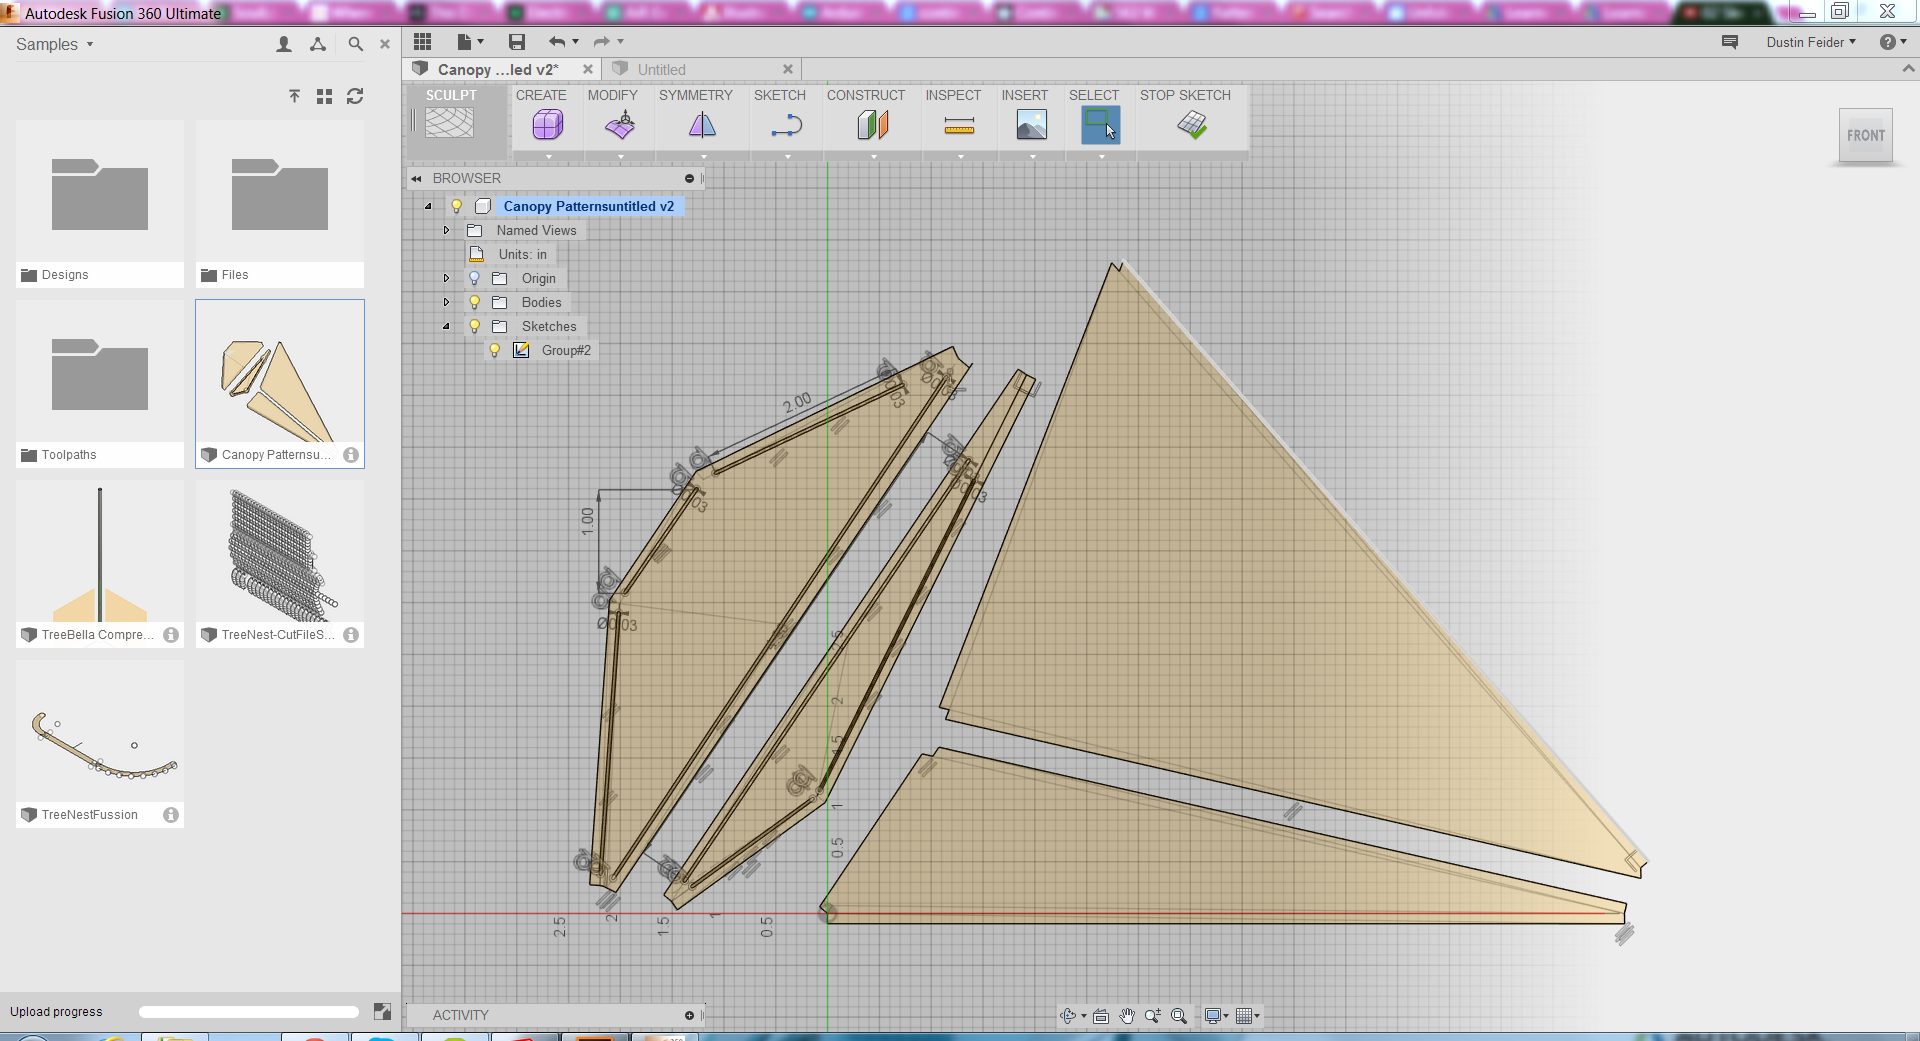The width and height of the screenshot is (1920, 1041).
Task: Open the Designs folder
Action: 100,203
